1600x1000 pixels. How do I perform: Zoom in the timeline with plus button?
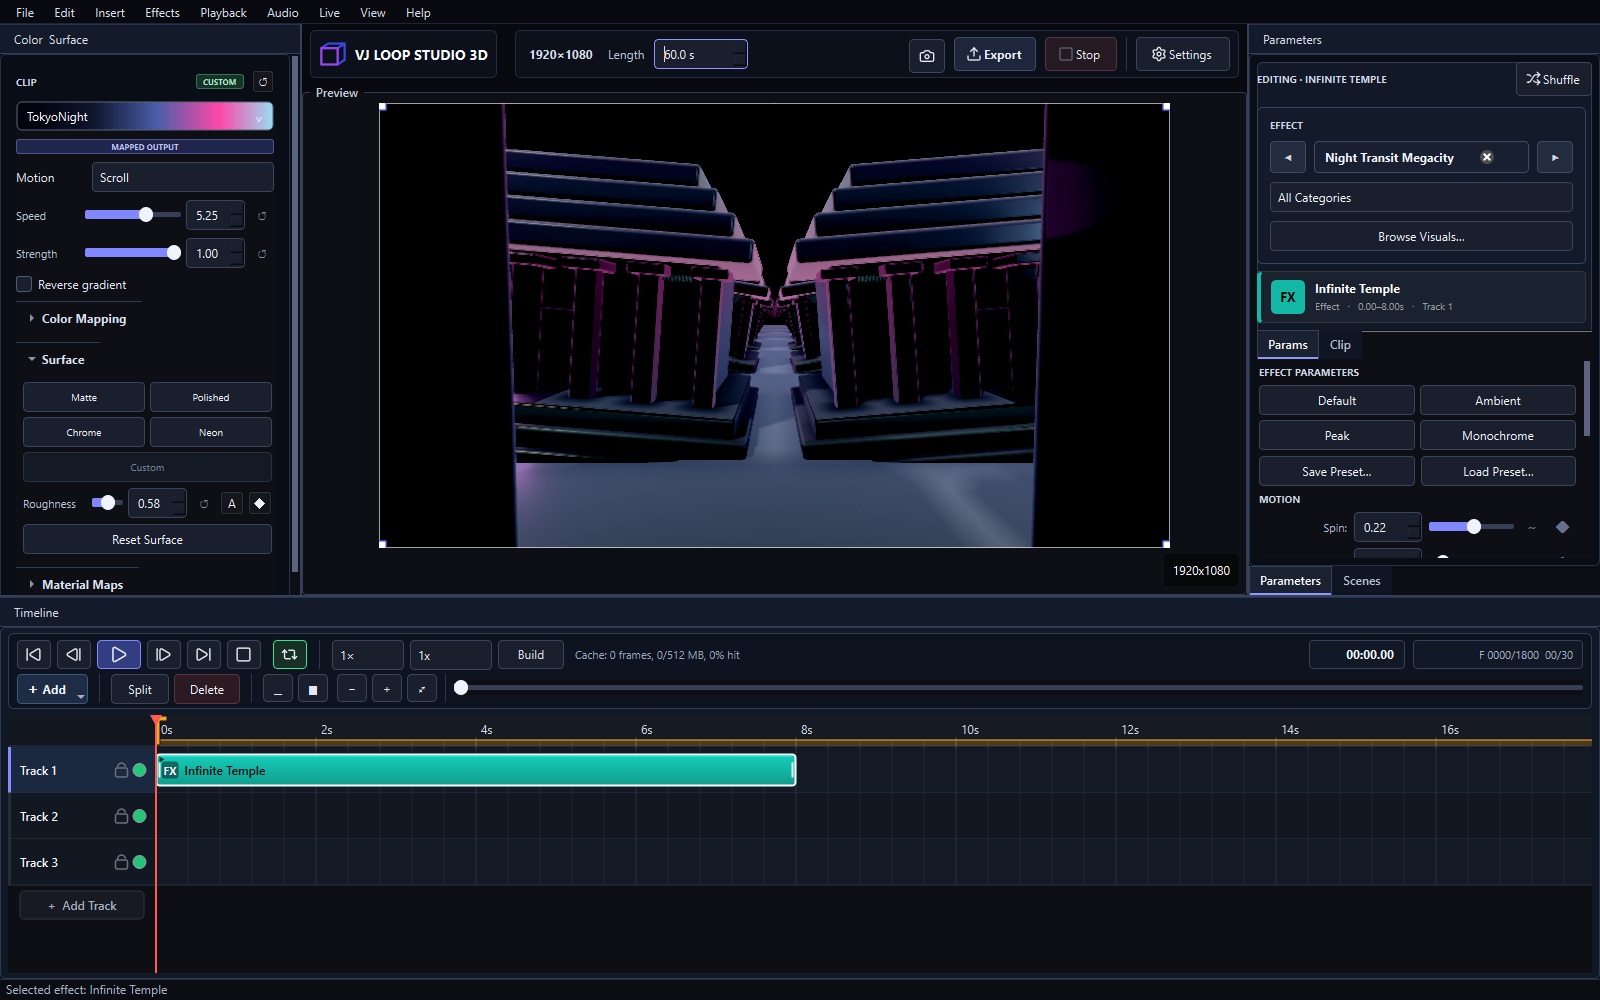387,689
